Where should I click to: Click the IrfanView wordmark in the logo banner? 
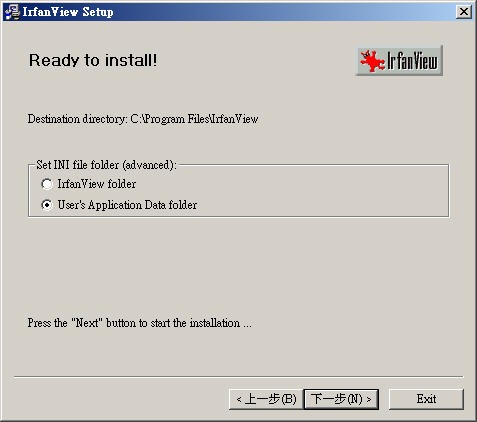coord(412,61)
